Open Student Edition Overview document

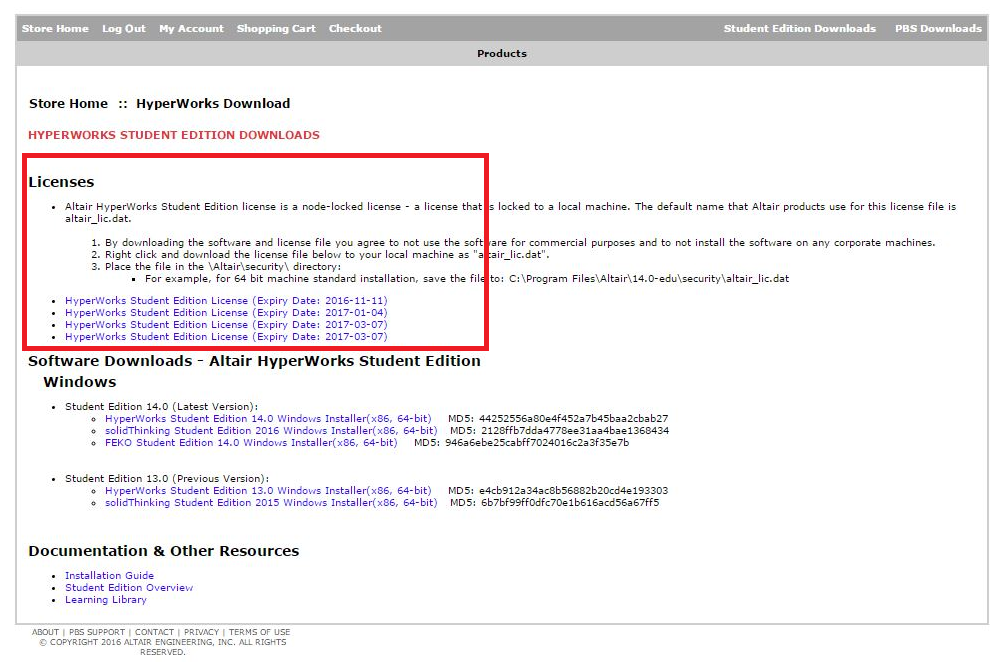pyautogui.click(x=129, y=588)
